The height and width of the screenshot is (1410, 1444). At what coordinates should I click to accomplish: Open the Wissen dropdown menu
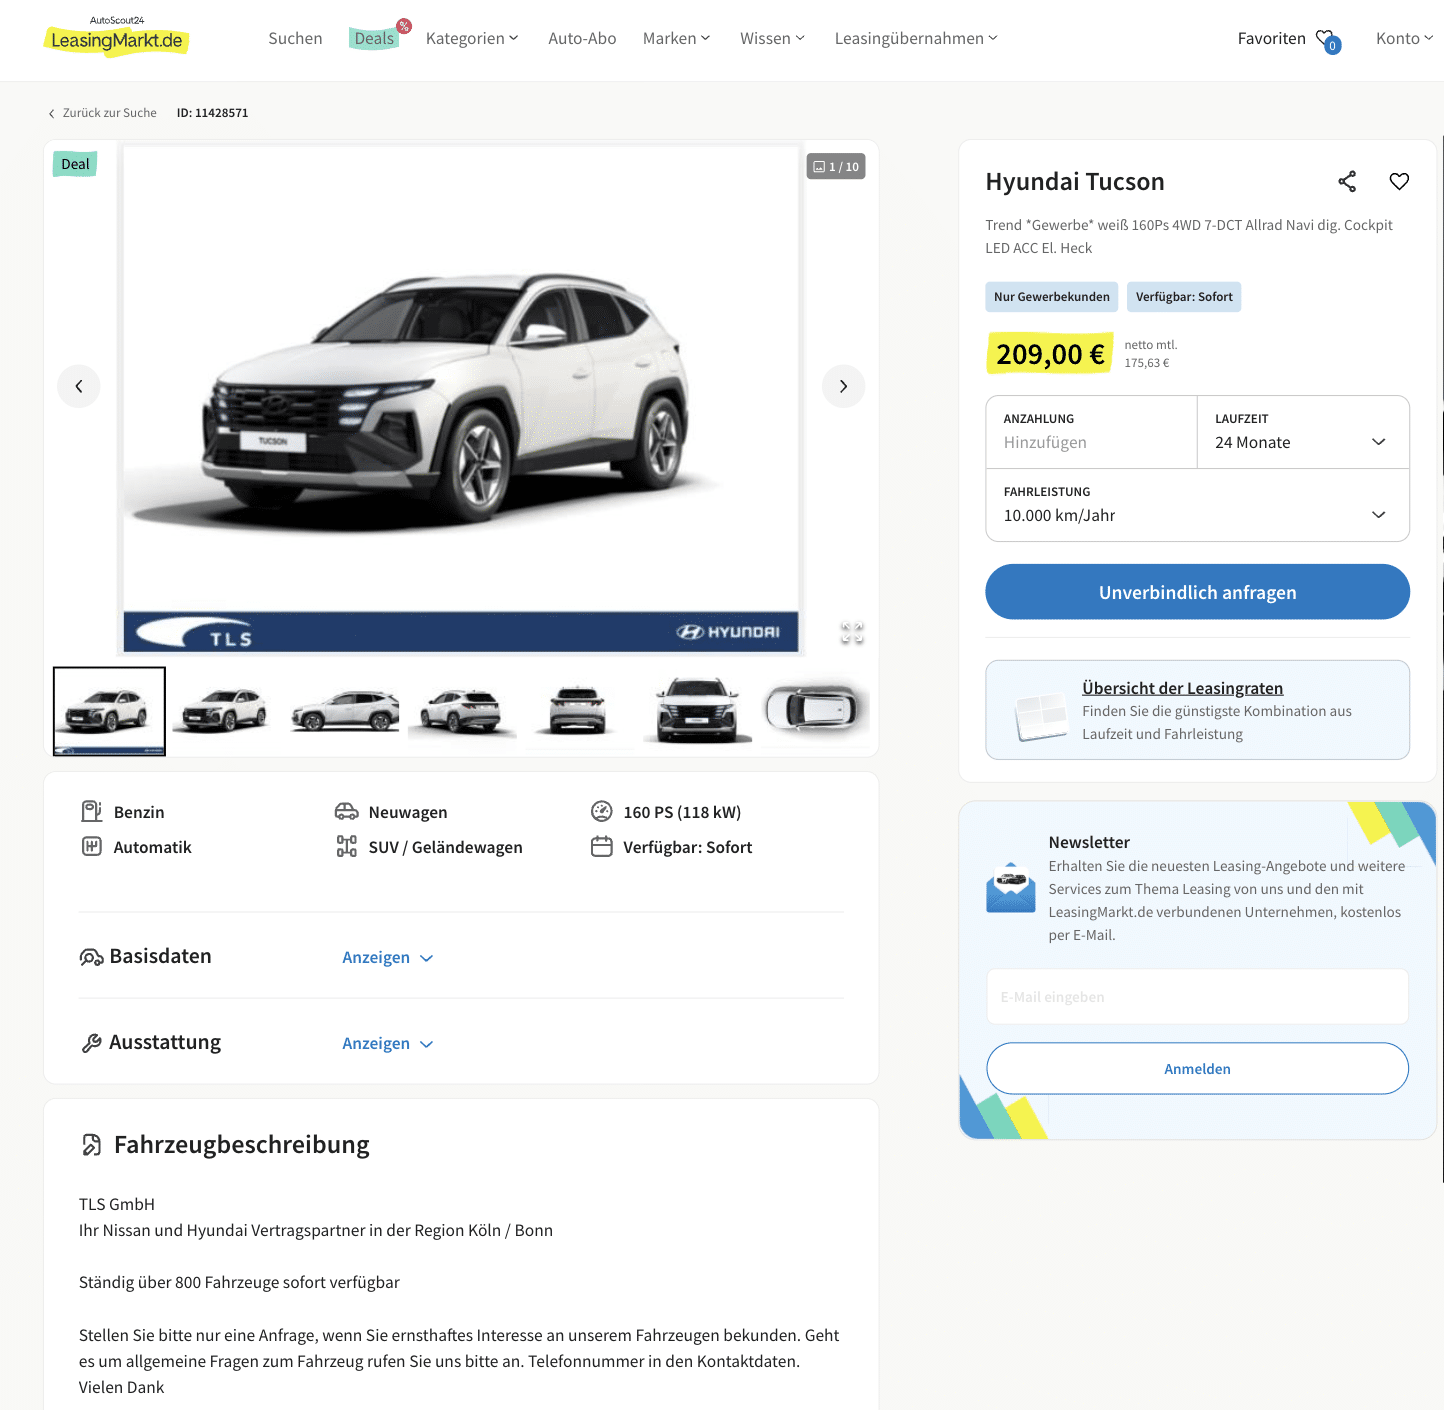[x=772, y=38]
